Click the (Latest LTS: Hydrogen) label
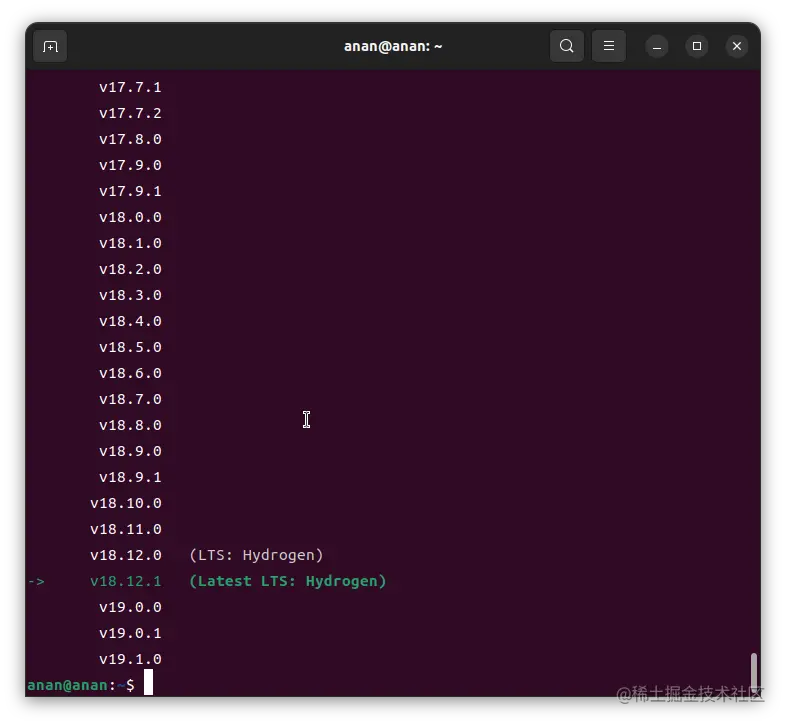 pyautogui.click(x=288, y=582)
